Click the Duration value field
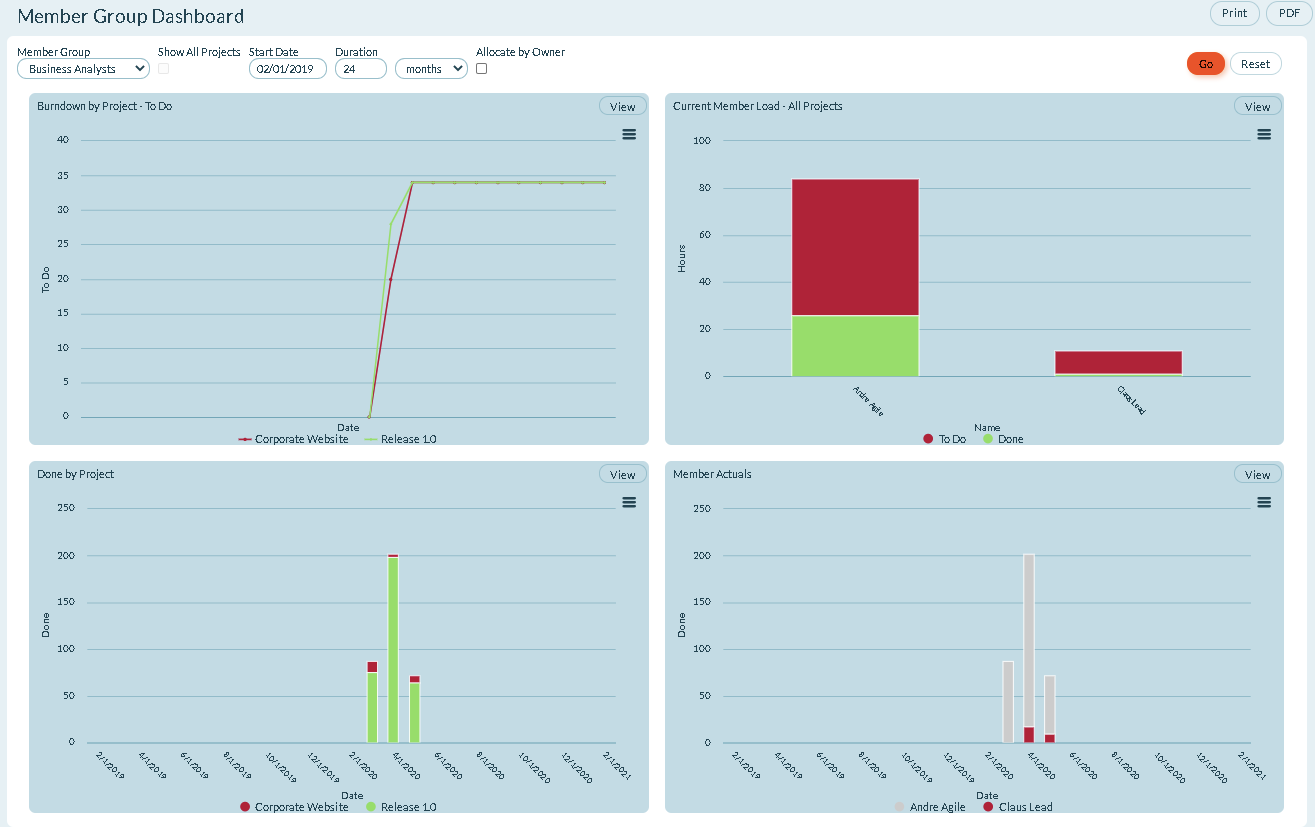The height and width of the screenshot is (827, 1315). pos(361,69)
